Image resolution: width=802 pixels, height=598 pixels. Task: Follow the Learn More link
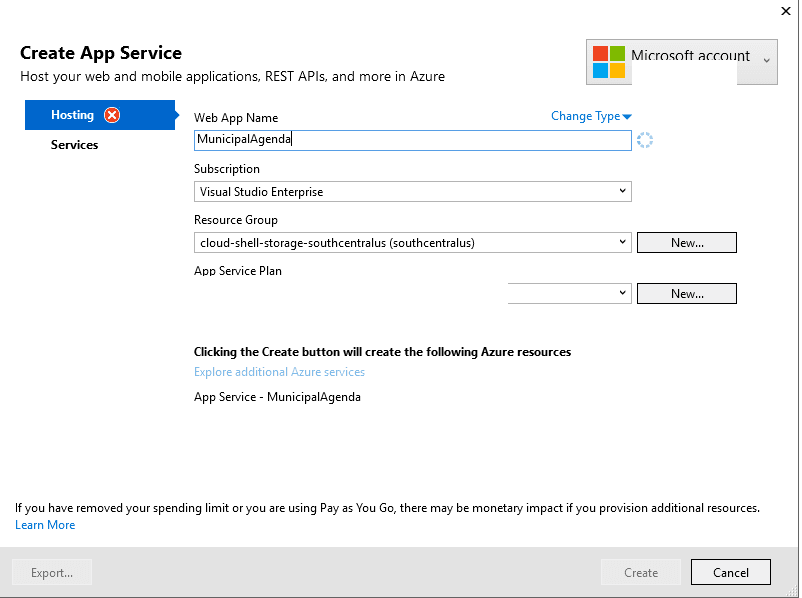coord(45,525)
